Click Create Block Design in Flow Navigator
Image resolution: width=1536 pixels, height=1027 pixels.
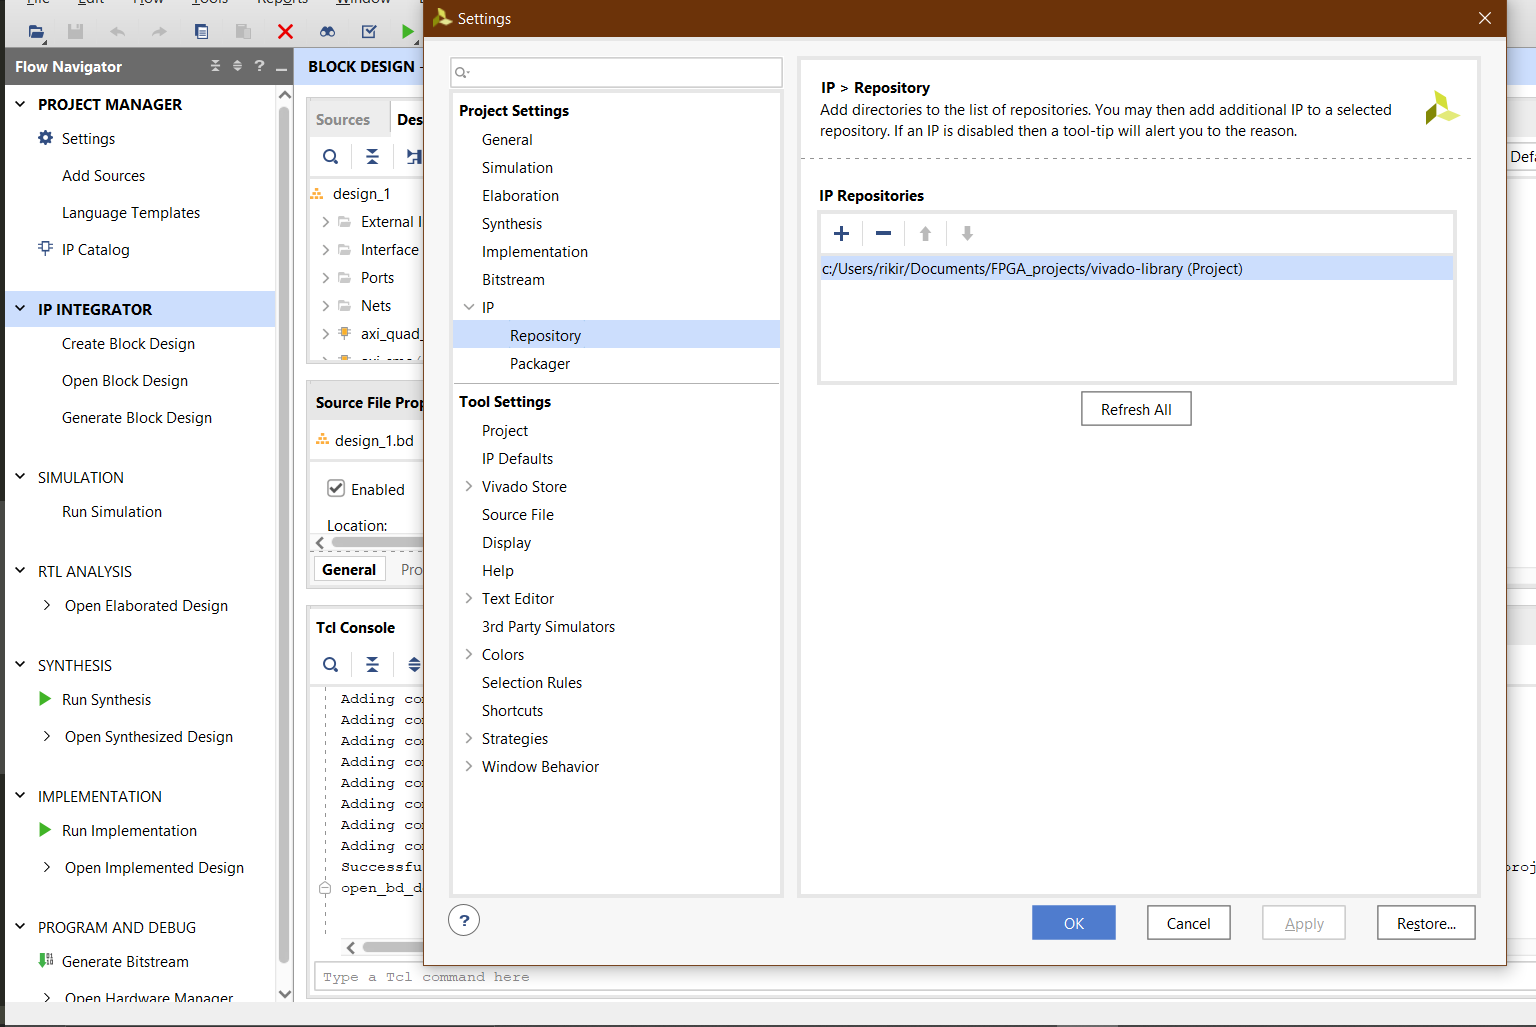click(x=128, y=343)
